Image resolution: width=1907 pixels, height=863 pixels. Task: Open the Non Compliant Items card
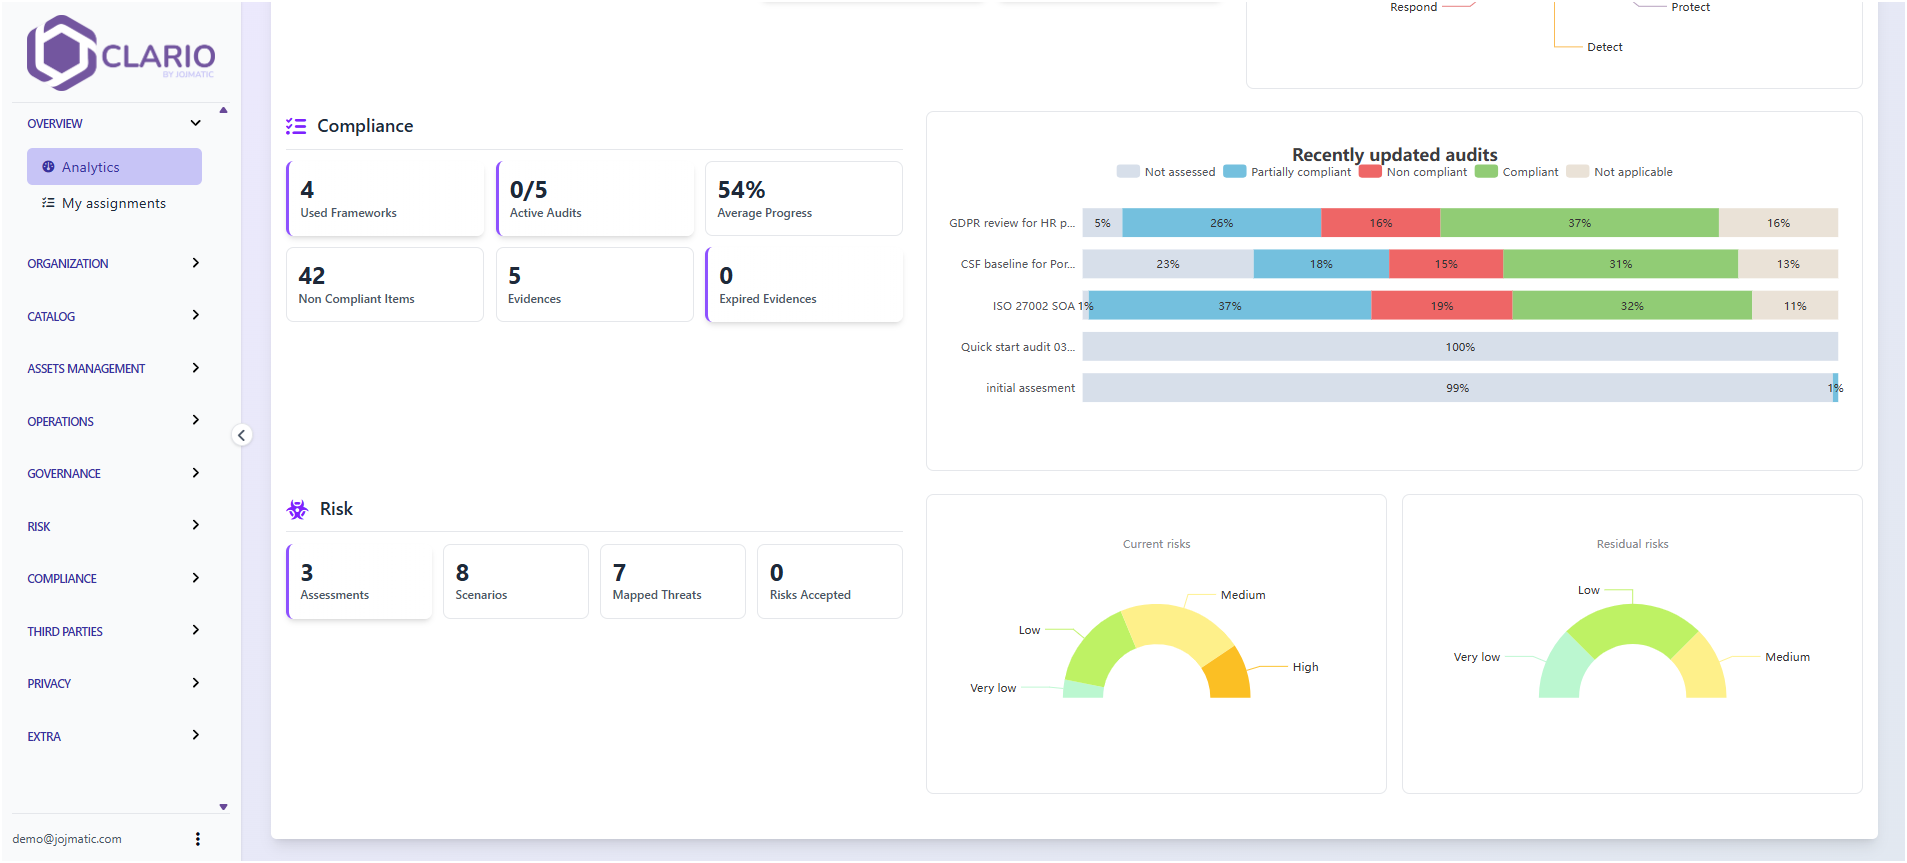coord(384,285)
